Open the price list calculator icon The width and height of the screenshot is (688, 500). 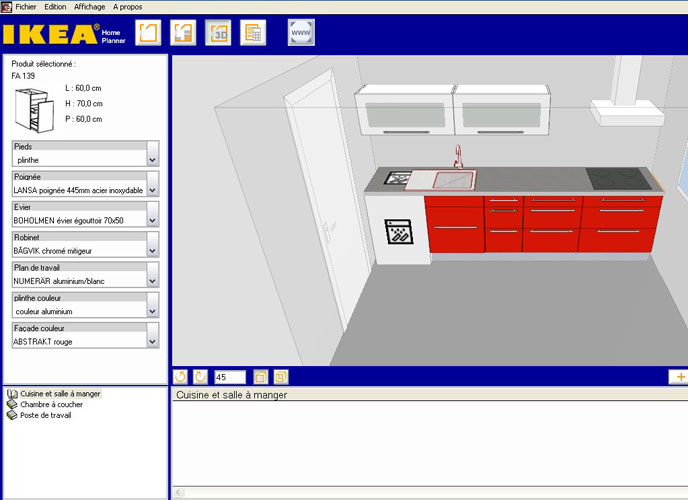(253, 32)
